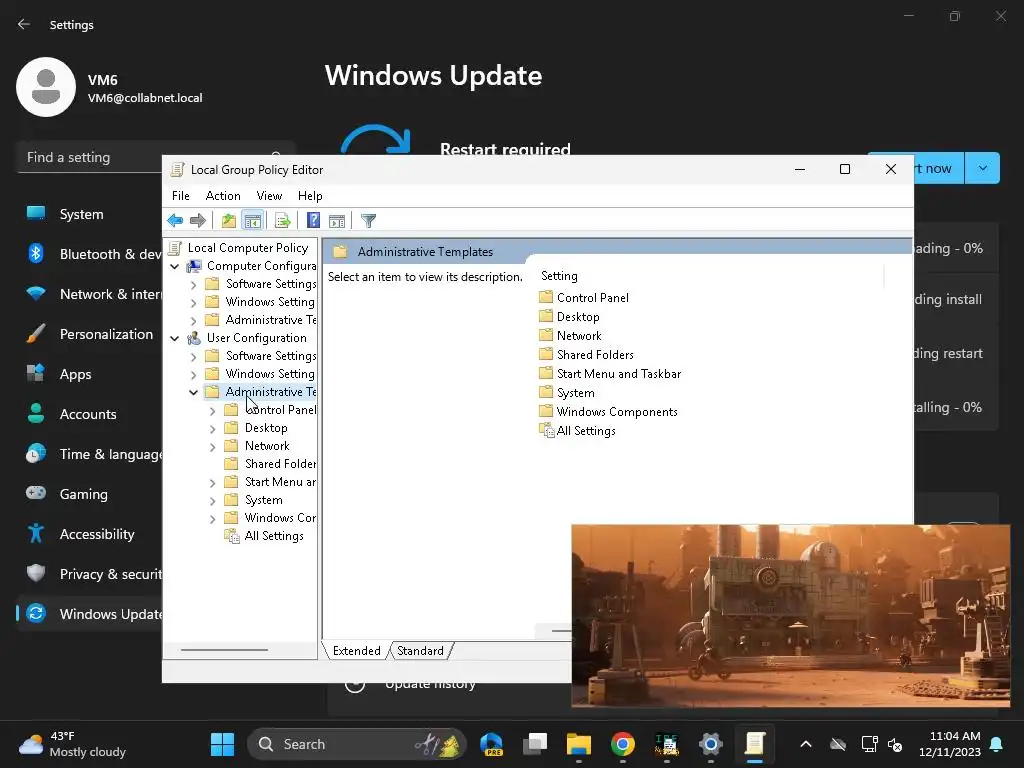
Task: Expand Windows Settings under Computer Configuration
Action: [193, 302]
